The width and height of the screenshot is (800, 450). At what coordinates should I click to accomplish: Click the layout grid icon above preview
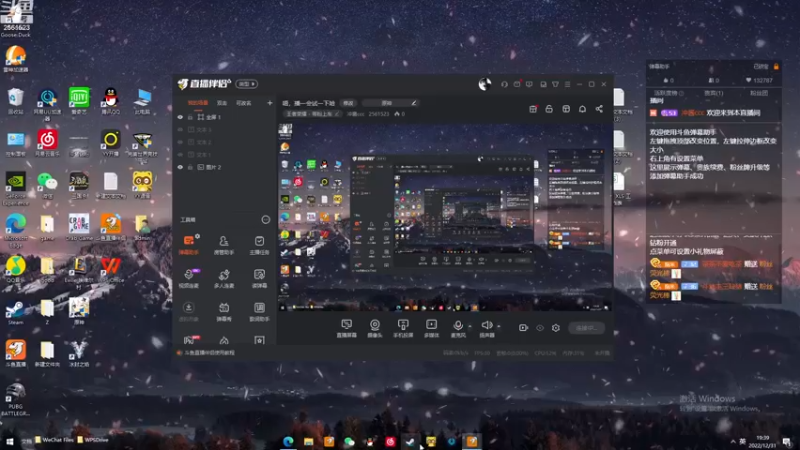566,109
